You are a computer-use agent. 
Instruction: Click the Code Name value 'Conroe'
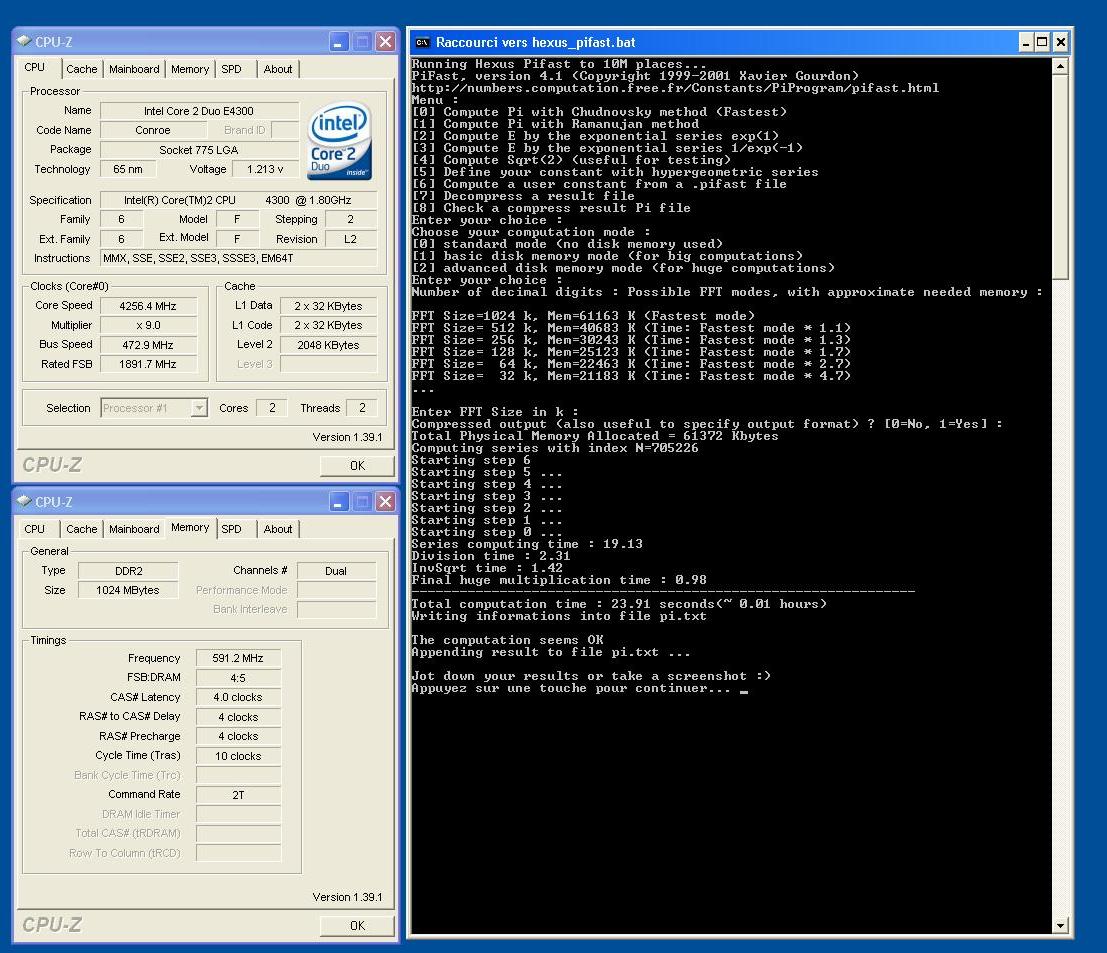153,131
